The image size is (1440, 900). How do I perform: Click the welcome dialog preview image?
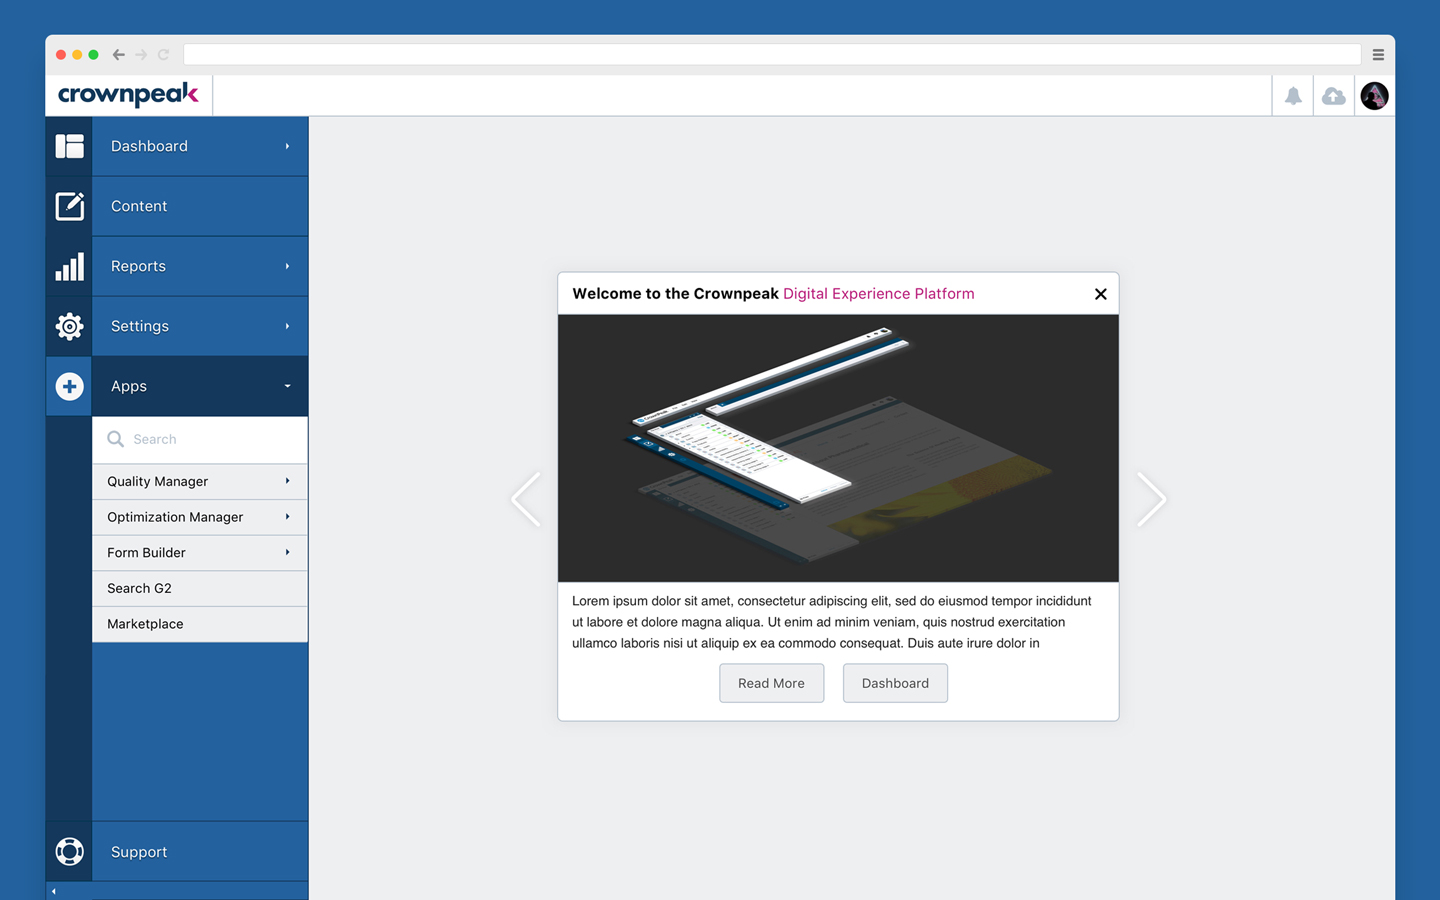(x=838, y=448)
